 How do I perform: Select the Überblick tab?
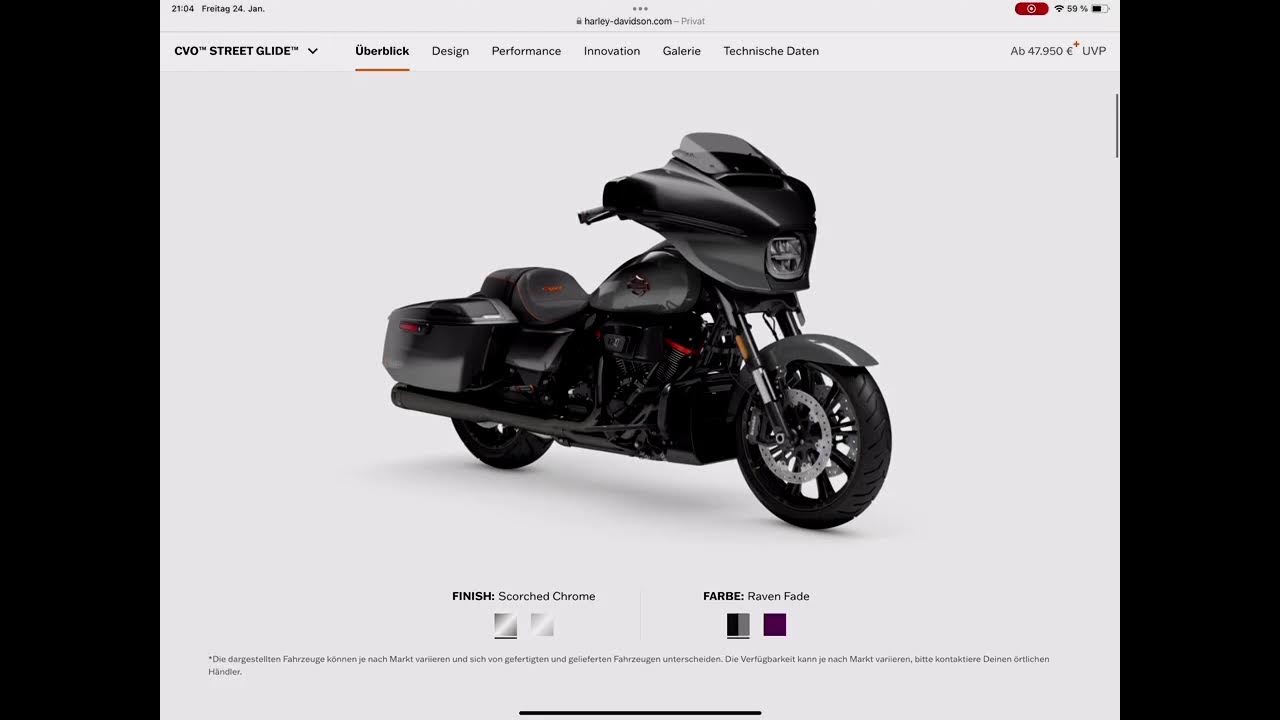click(382, 51)
